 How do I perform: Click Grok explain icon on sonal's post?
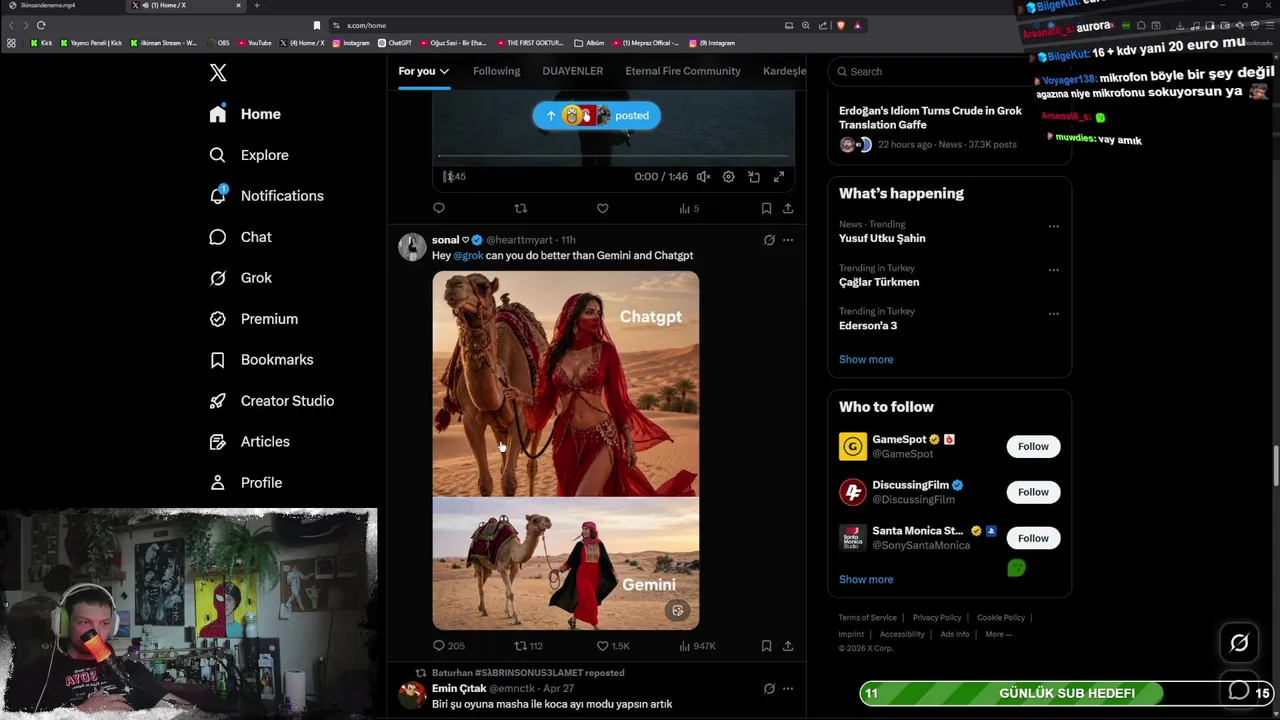769,240
